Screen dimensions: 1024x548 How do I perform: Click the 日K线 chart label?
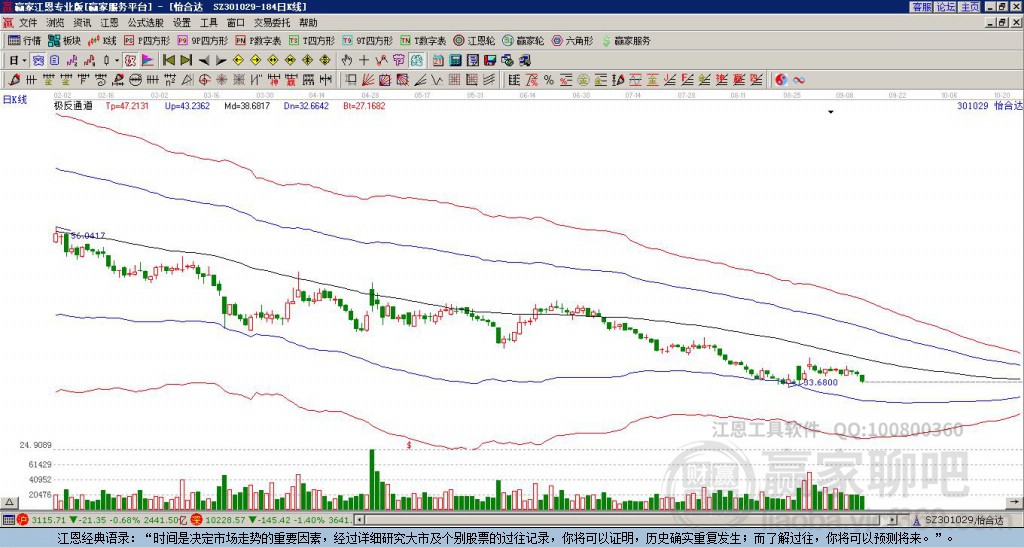15,100
